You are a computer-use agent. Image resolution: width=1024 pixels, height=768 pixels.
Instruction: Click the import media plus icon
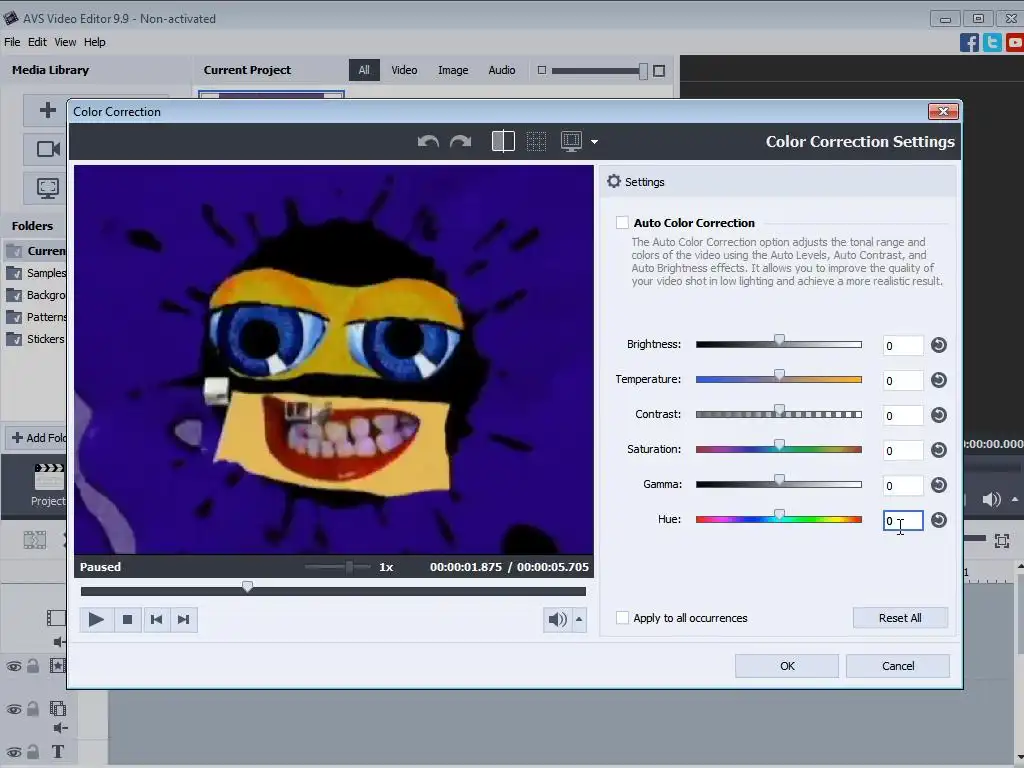pos(47,110)
